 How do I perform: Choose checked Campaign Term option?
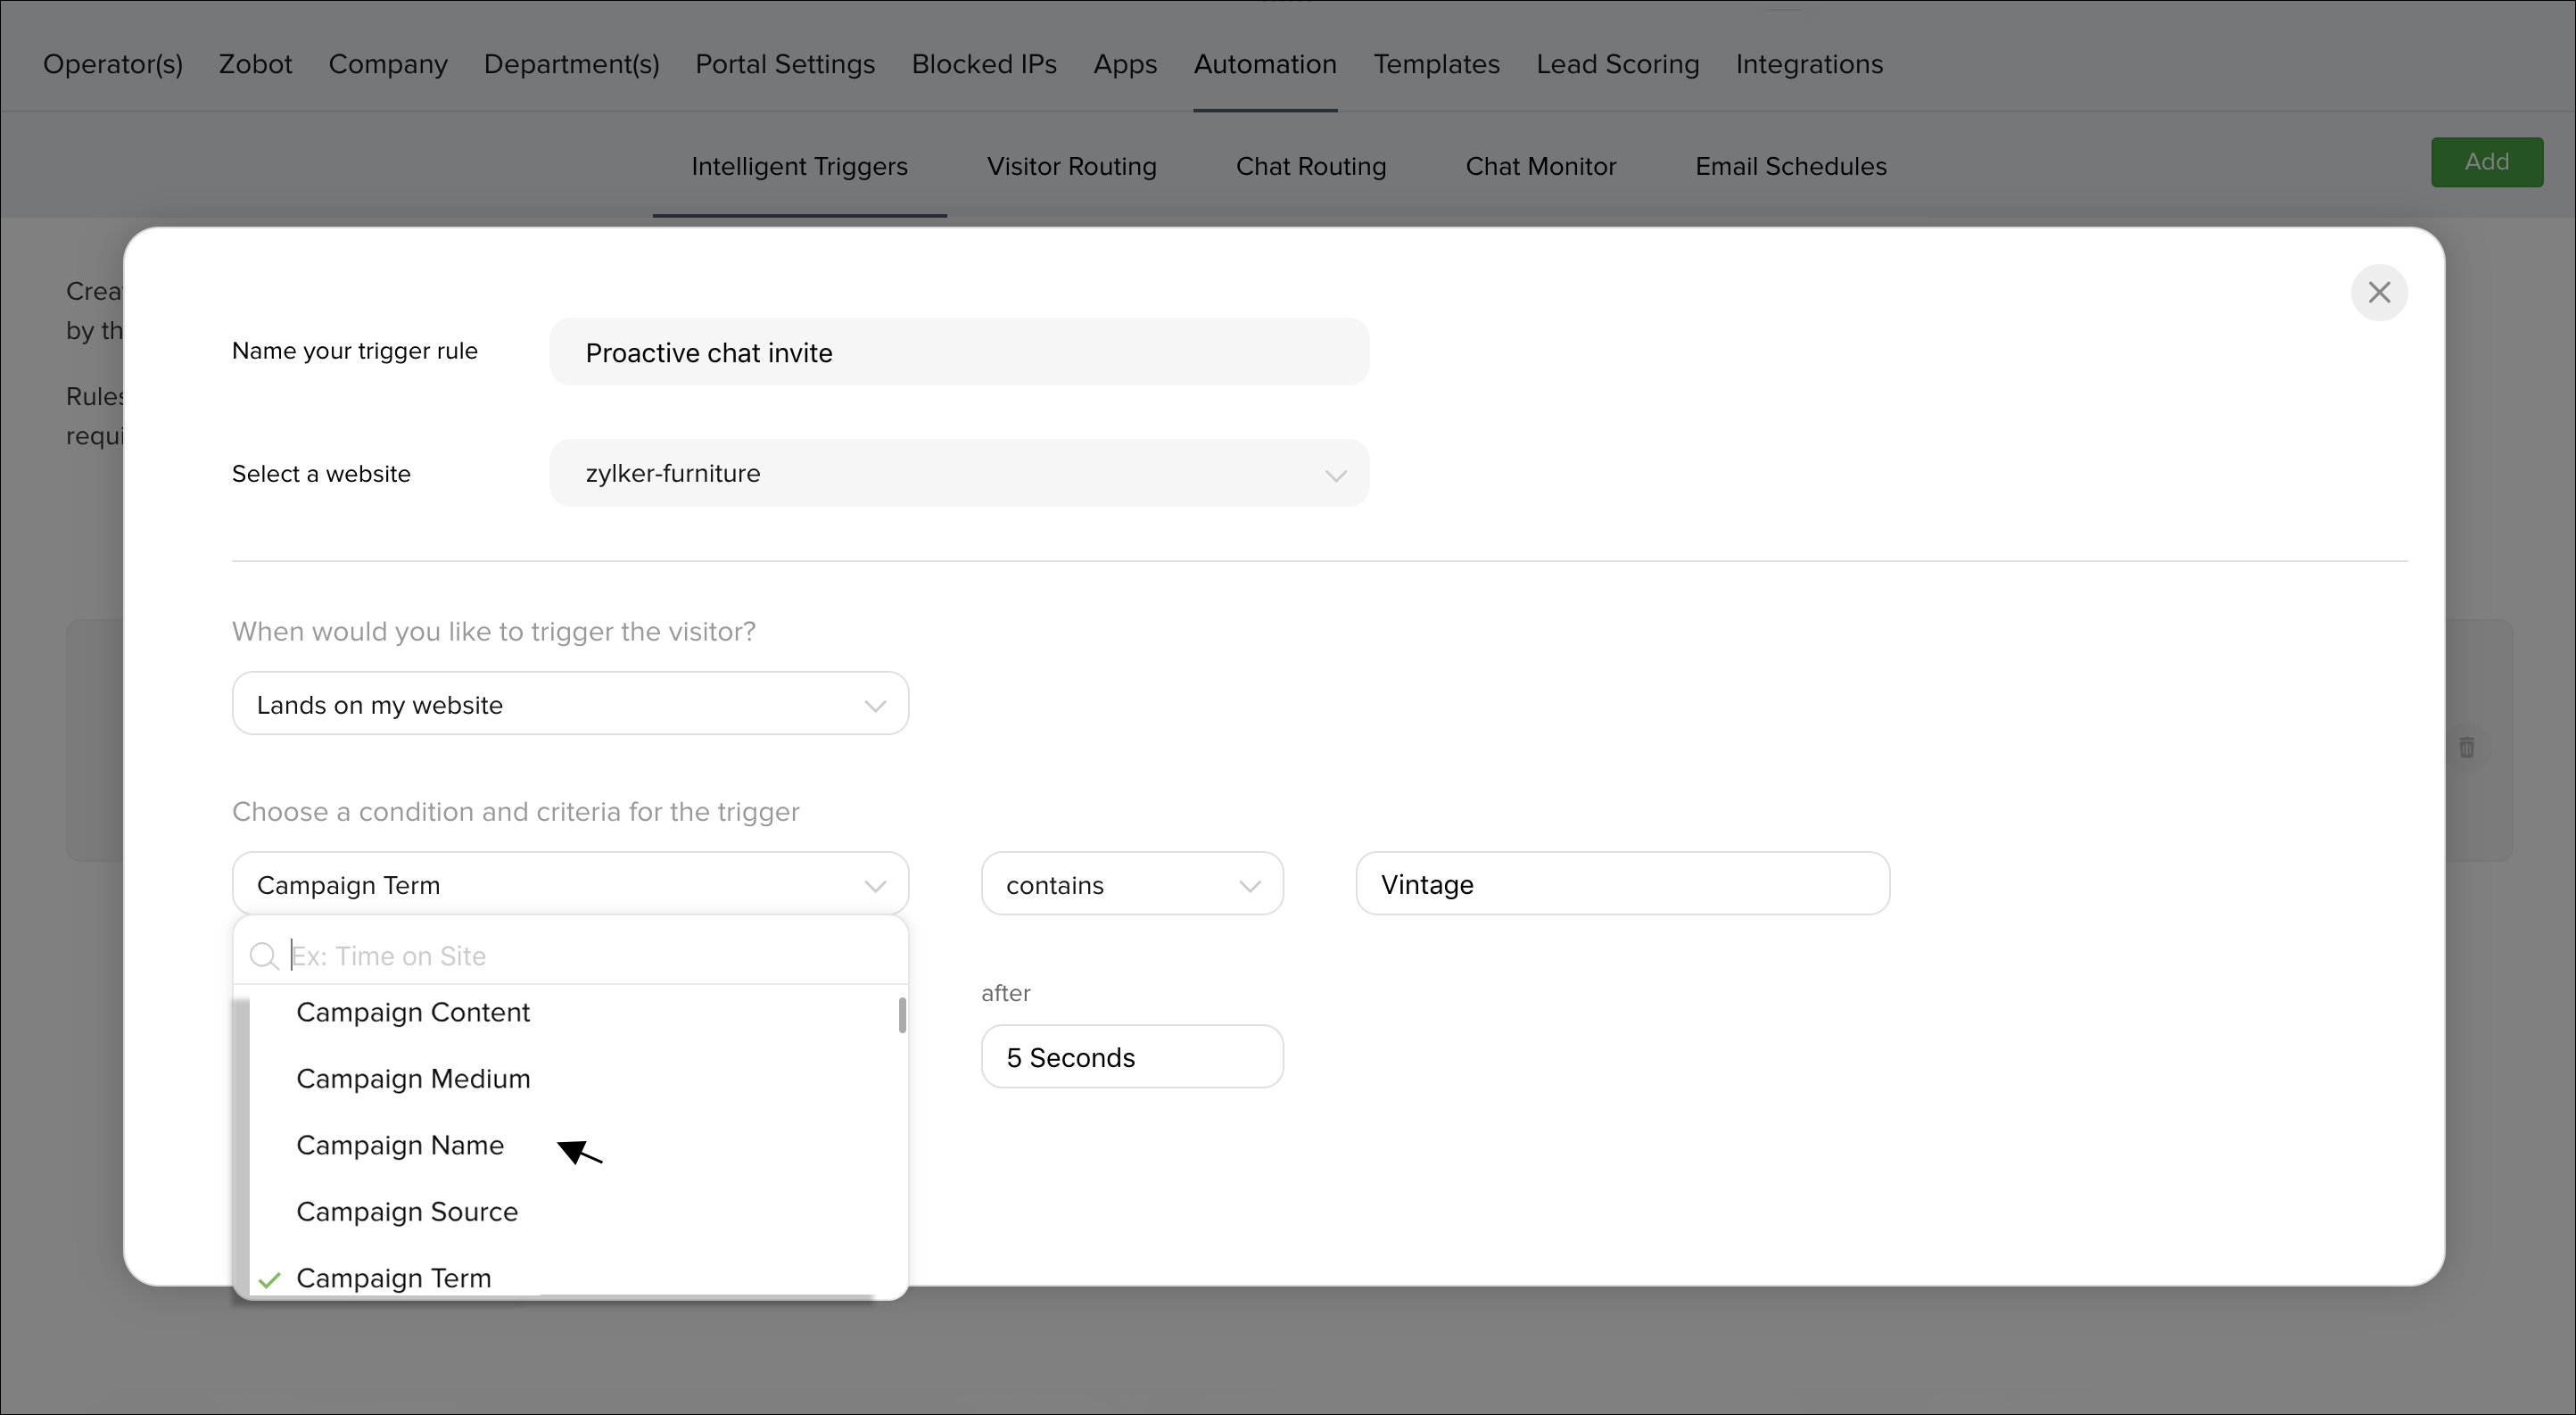coord(572,1278)
